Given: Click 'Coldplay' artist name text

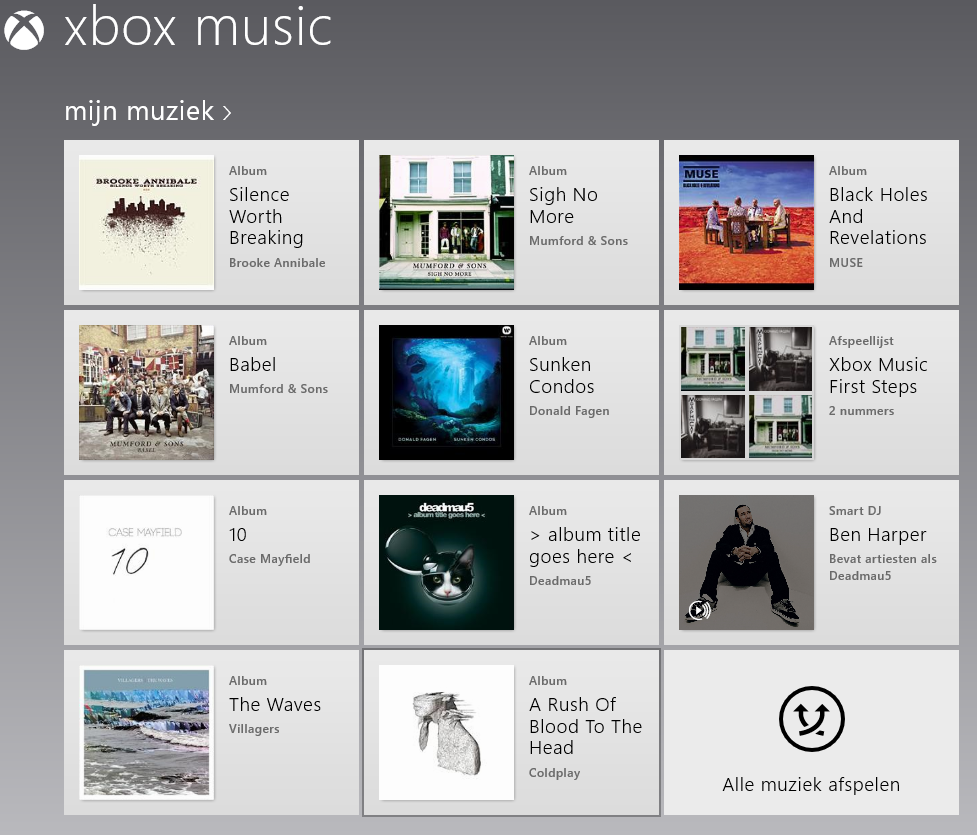Looking at the screenshot, I should (x=554, y=773).
